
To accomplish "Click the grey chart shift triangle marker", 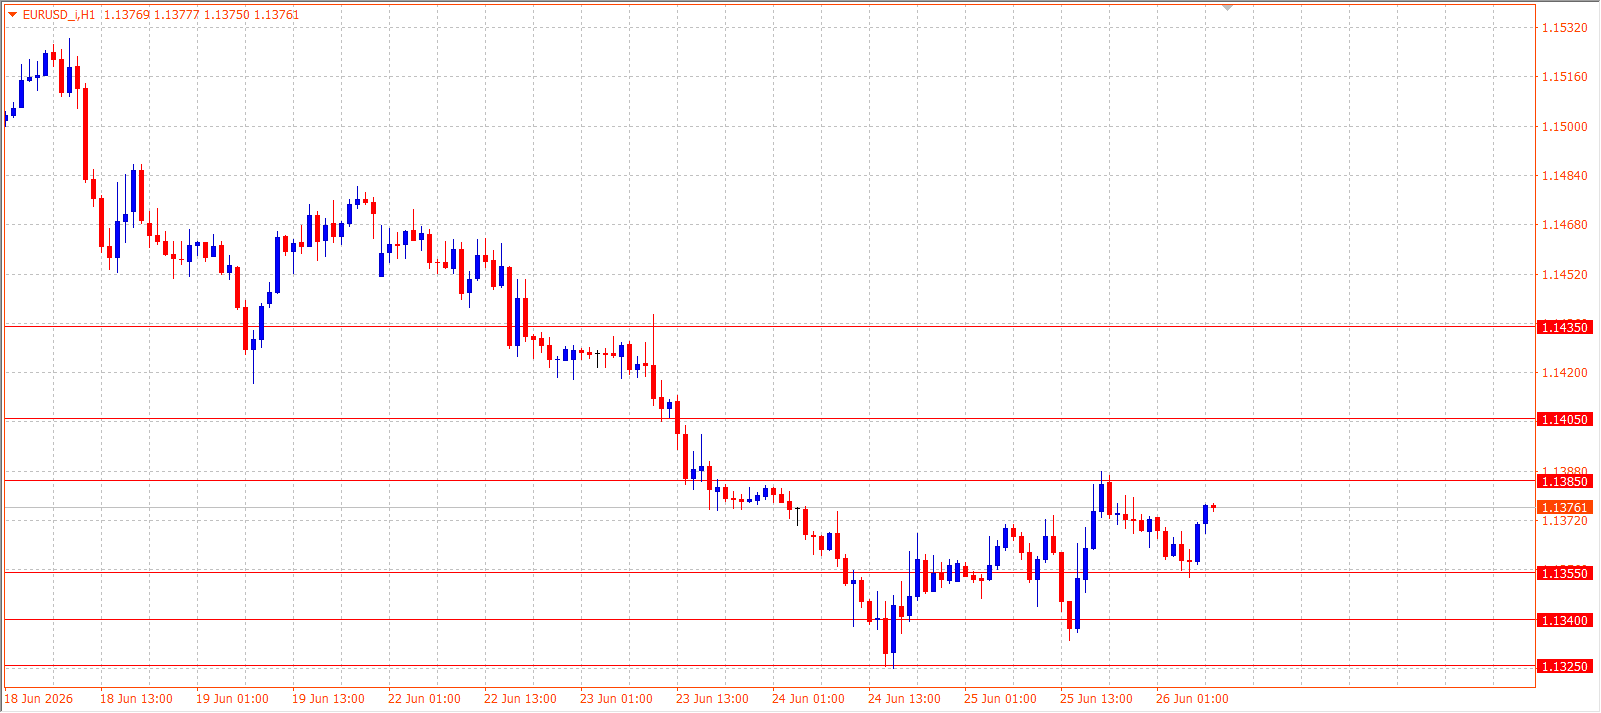I will pyautogui.click(x=1228, y=8).
